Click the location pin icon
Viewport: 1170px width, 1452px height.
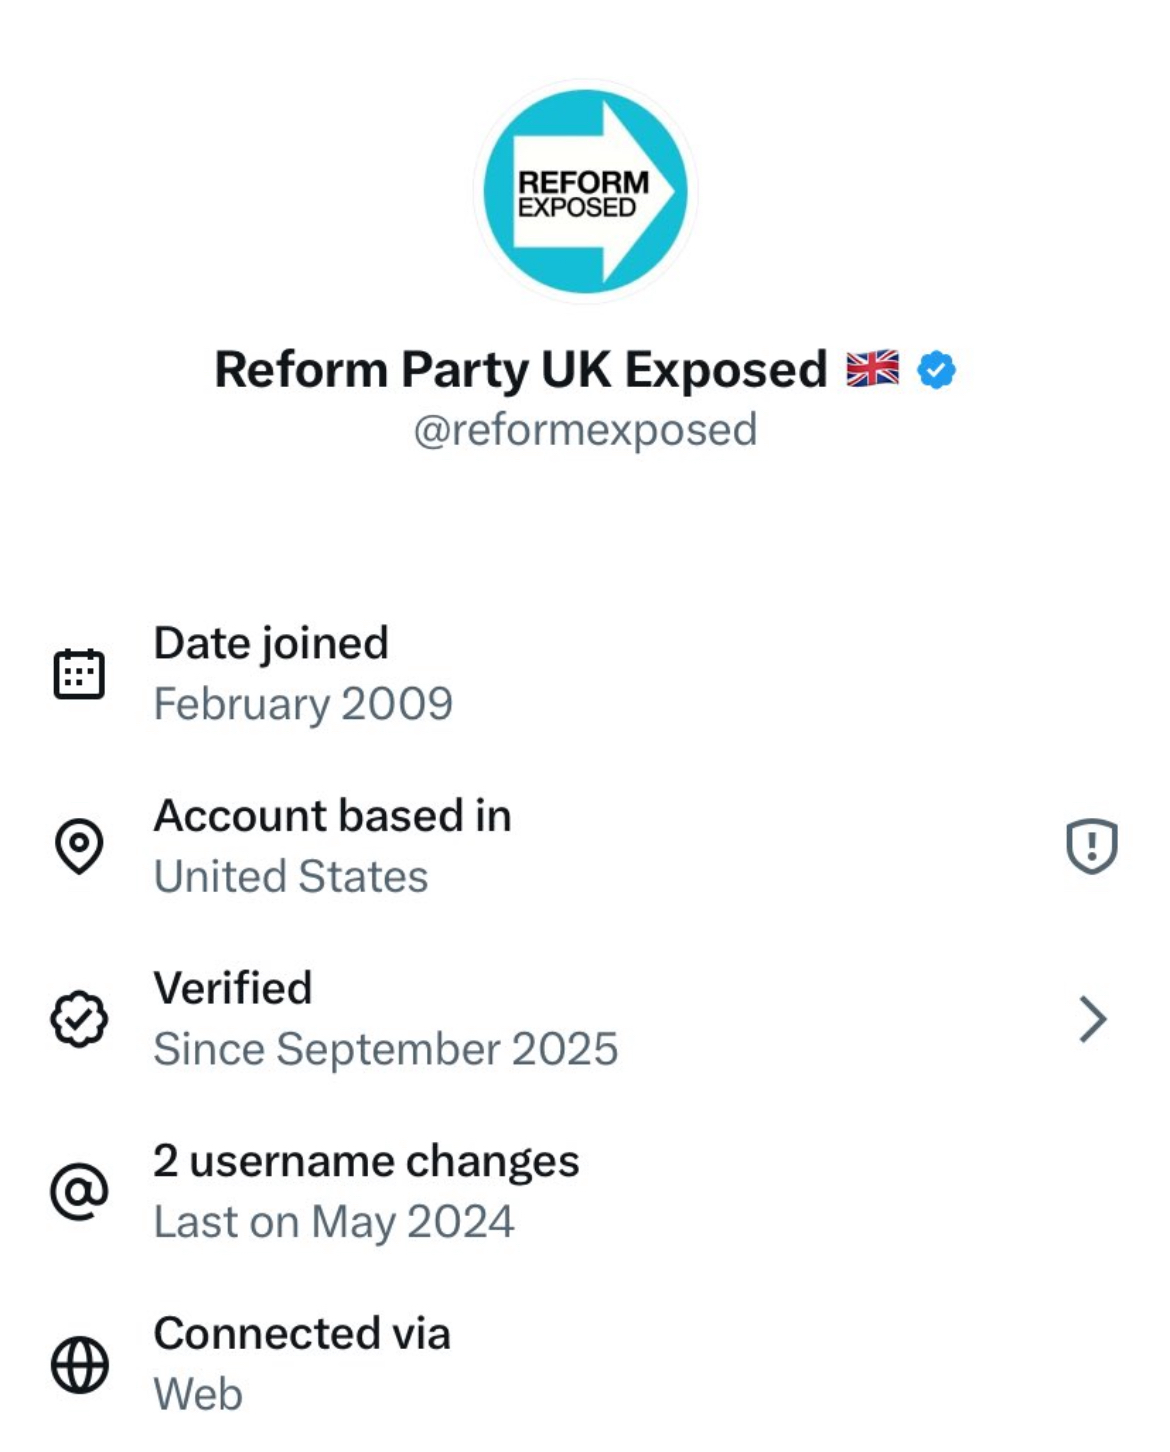[x=79, y=847]
